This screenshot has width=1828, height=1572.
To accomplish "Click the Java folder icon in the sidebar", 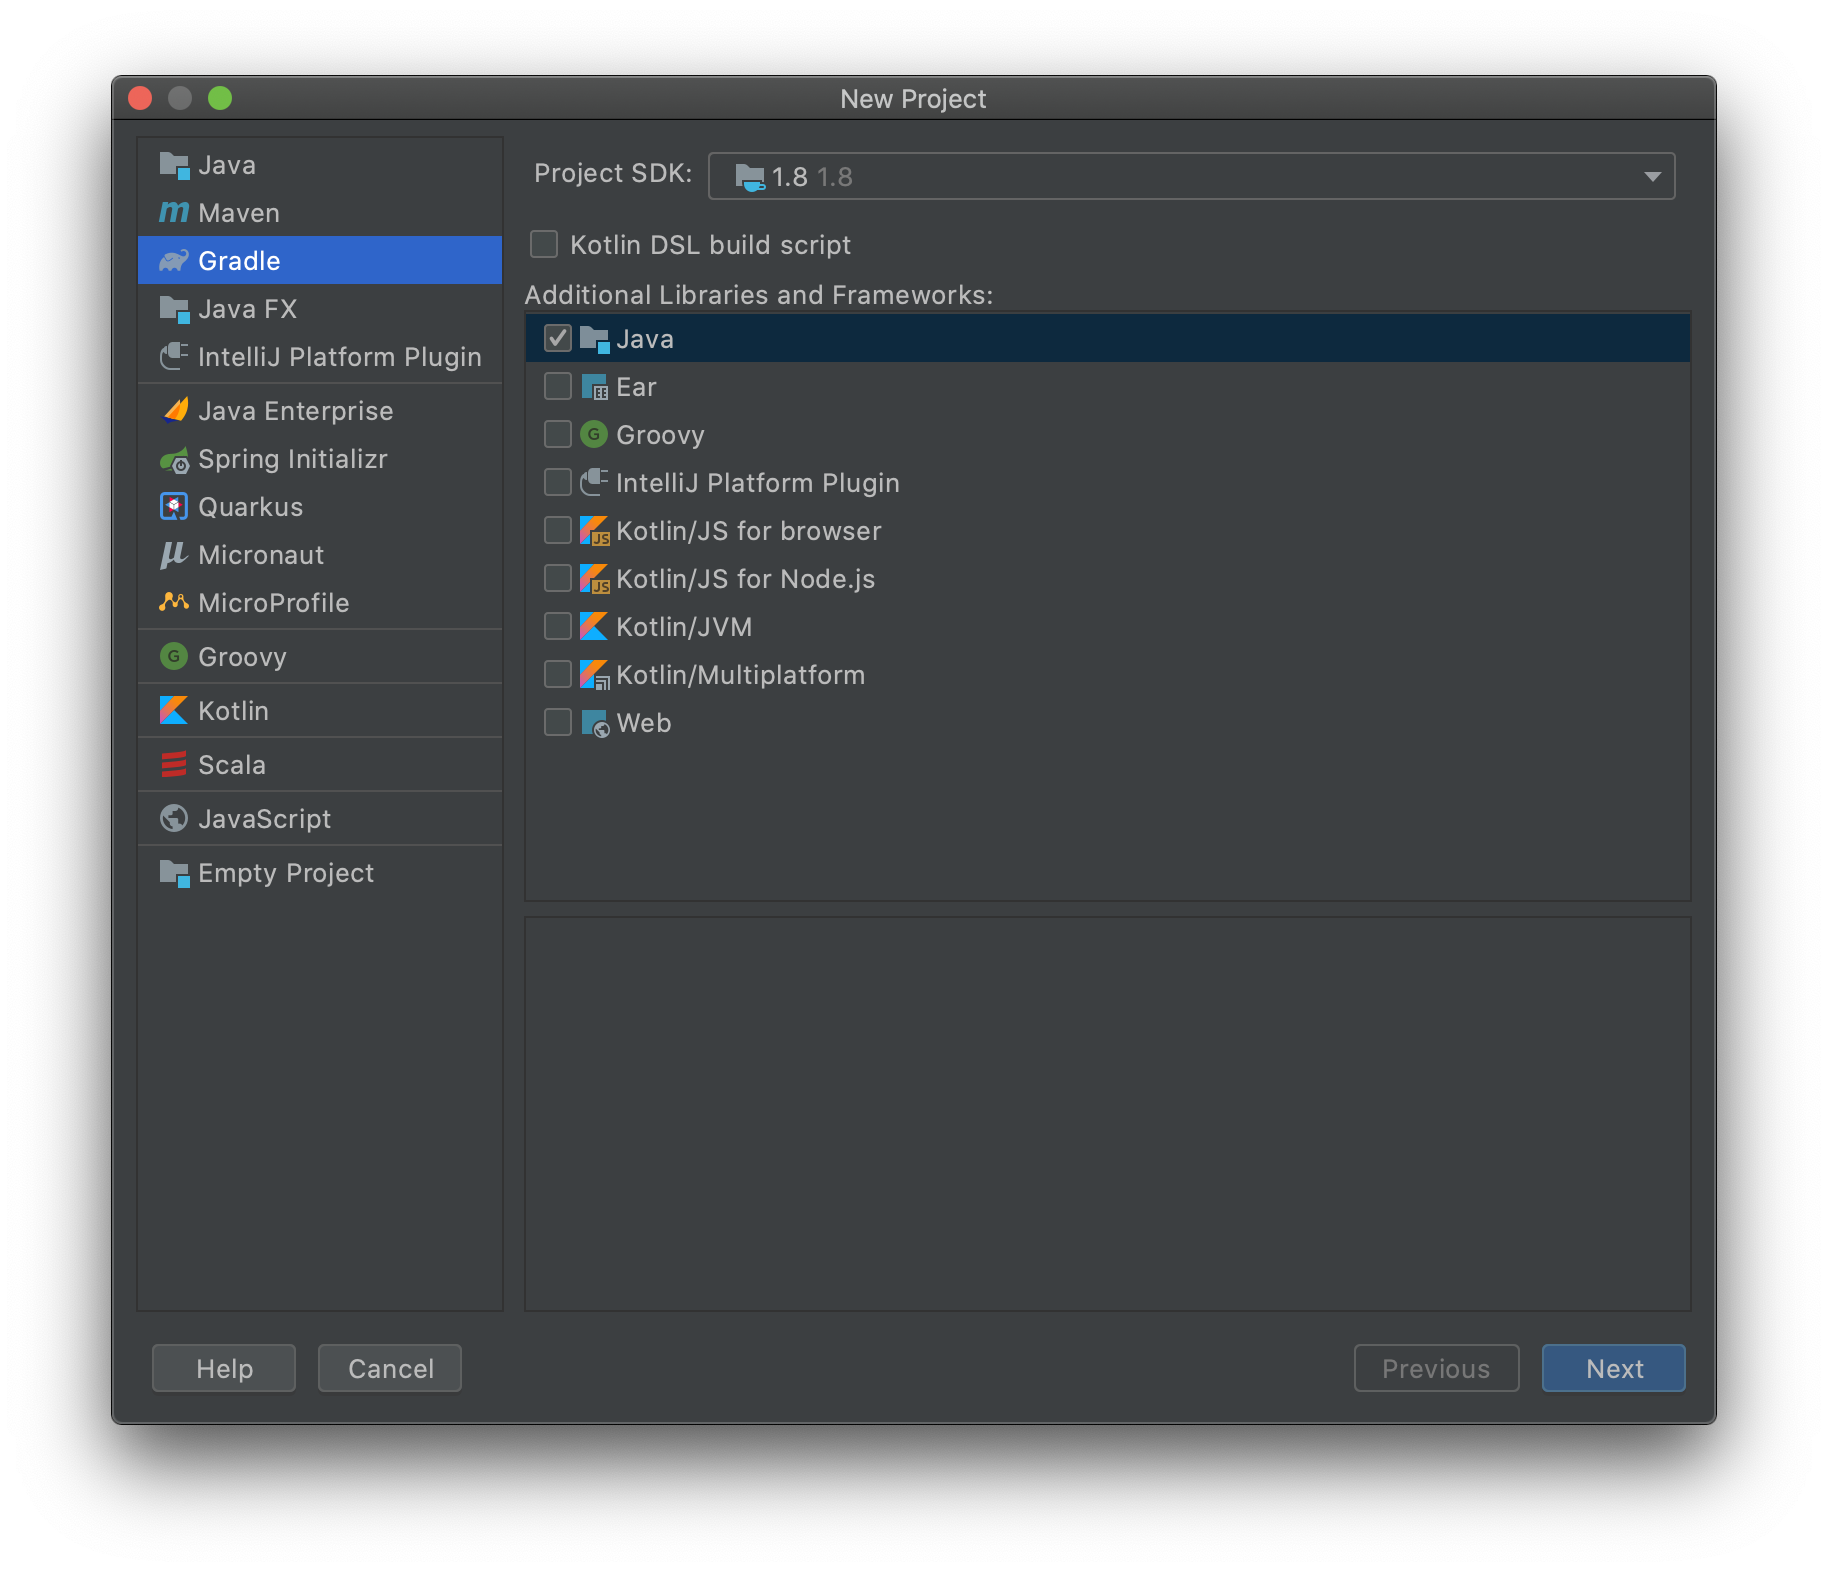I will coord(174,165).
